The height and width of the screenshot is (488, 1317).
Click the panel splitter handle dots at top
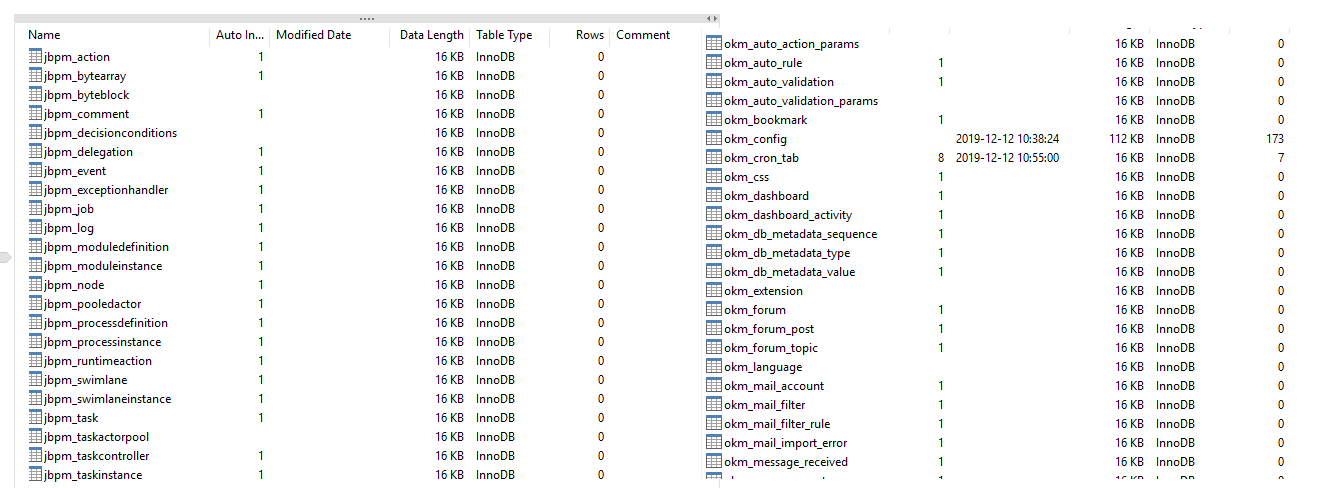click(x=367, y=18)
